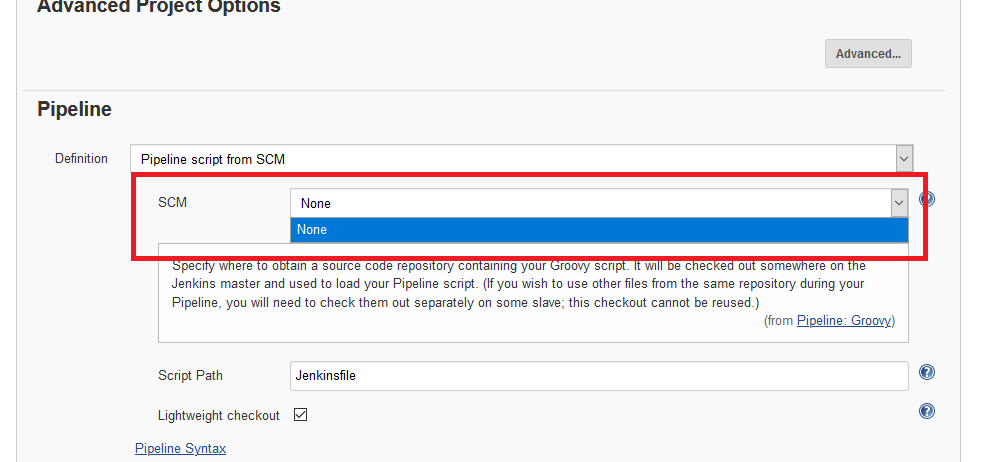Viewport: 1001px width, 462px height.
Task: Uncheck the Lightweight checkout checkbox
Action: click(300, 414)
